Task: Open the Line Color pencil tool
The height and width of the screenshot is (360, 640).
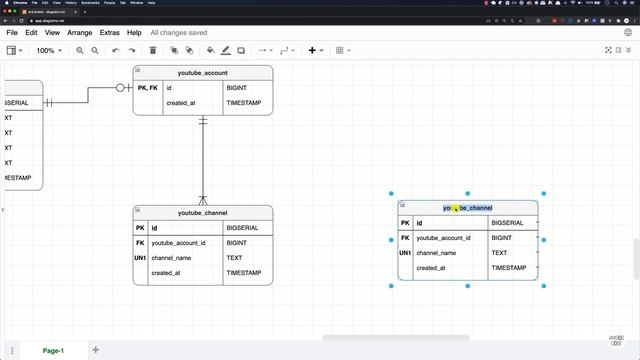Action: pos(226,50)
